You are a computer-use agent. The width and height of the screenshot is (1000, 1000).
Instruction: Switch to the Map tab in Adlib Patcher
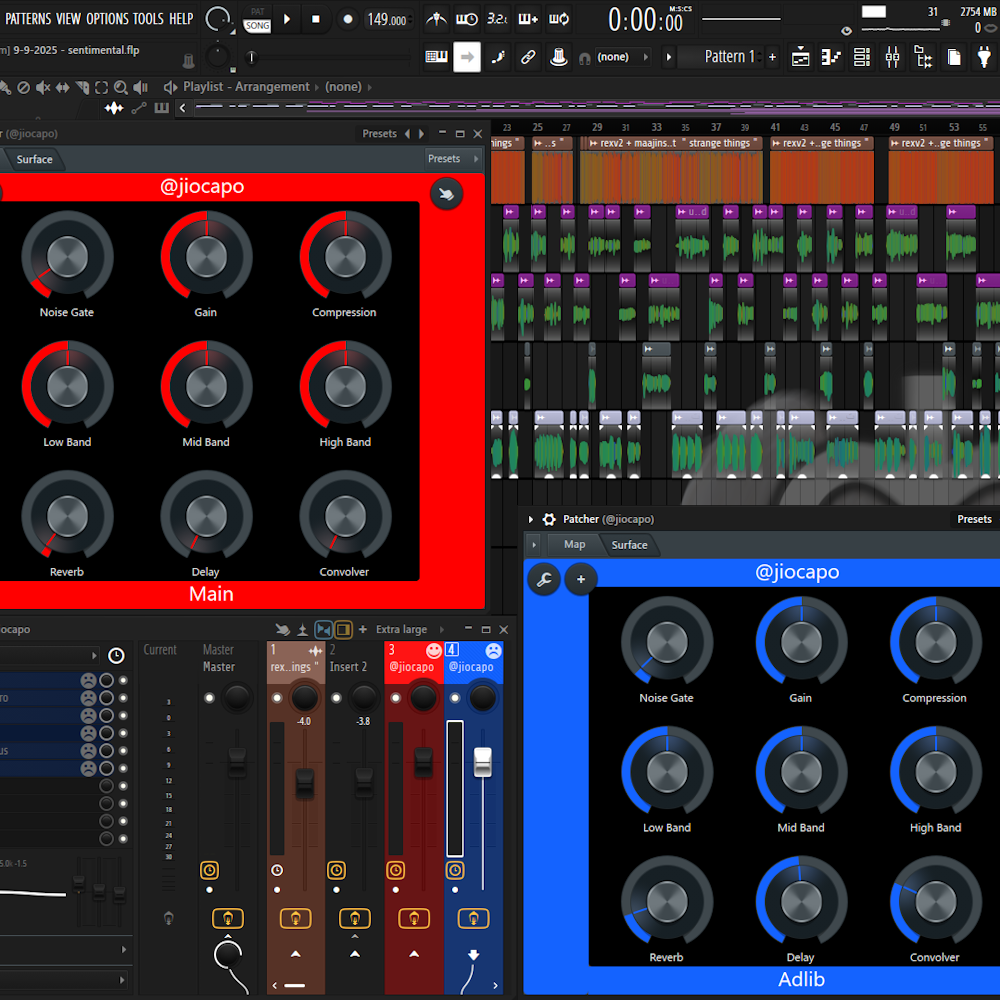click(574, 545)
